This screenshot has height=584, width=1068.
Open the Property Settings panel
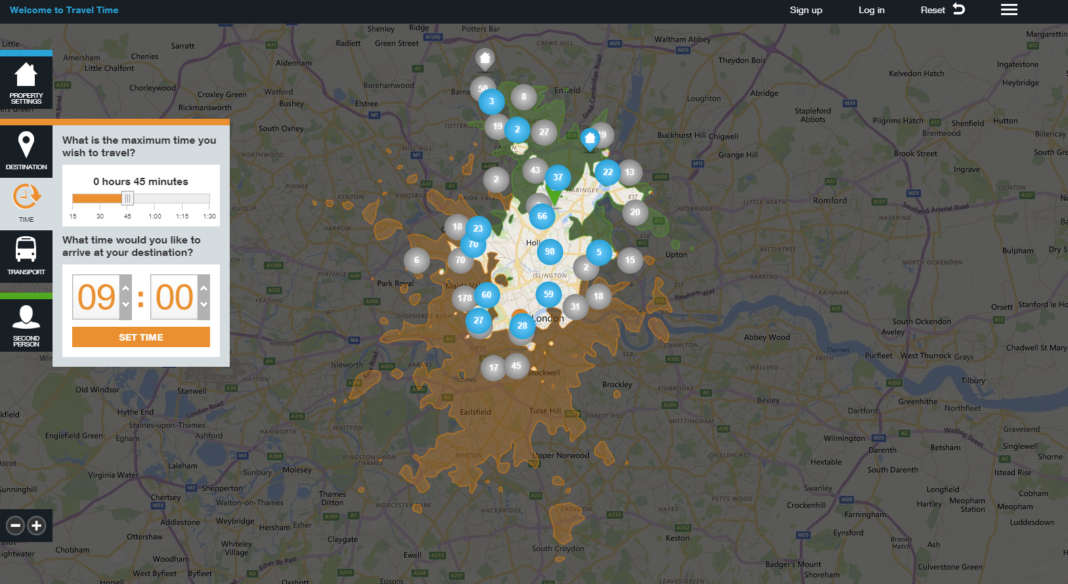click(x=26, y=83)
